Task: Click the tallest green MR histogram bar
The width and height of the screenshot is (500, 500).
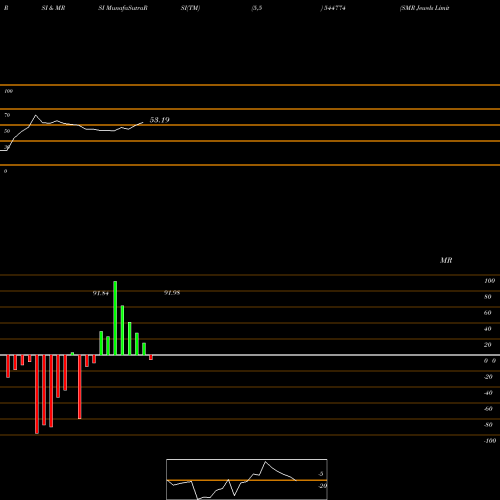Action: (115, 318)
